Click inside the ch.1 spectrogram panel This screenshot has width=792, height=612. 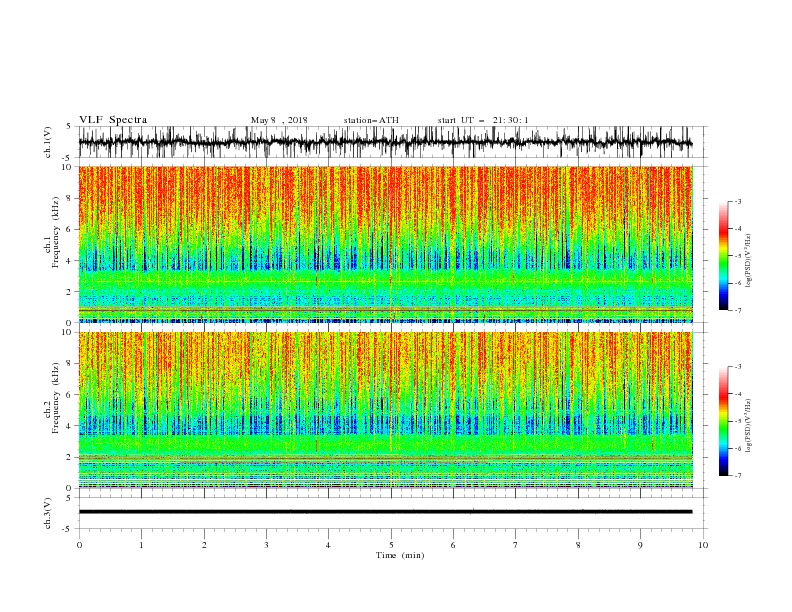pyautogui.click(x=385, y=244)
